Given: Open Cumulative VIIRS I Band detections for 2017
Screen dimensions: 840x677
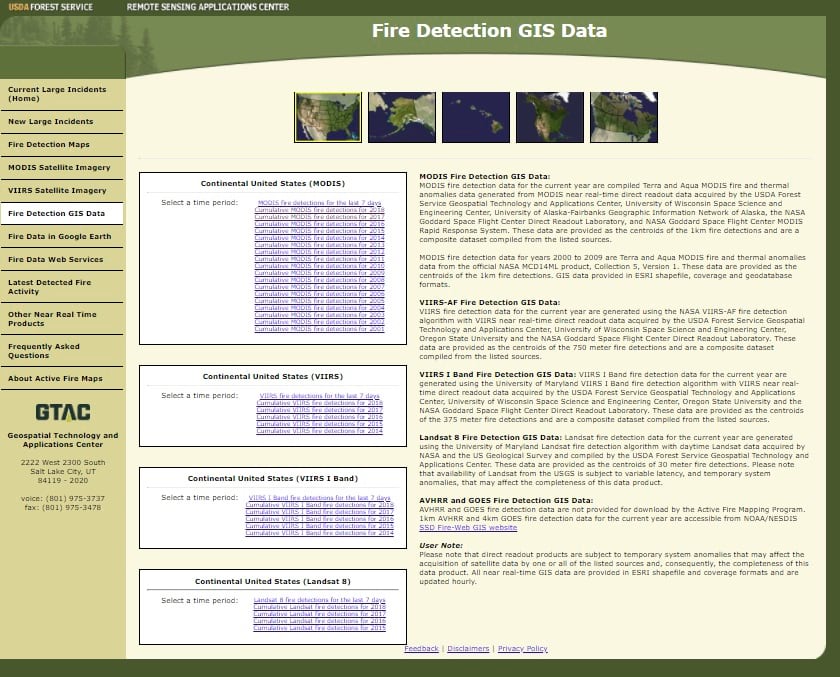Looking at the screenshot, I should tap(319, 512).
